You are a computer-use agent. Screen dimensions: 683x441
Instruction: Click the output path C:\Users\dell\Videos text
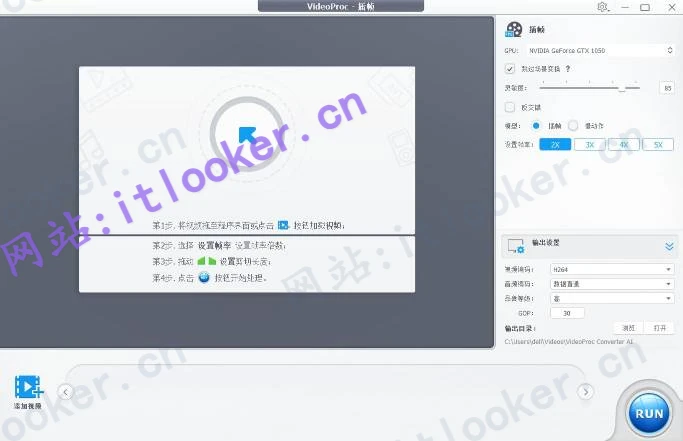point(569,342)
